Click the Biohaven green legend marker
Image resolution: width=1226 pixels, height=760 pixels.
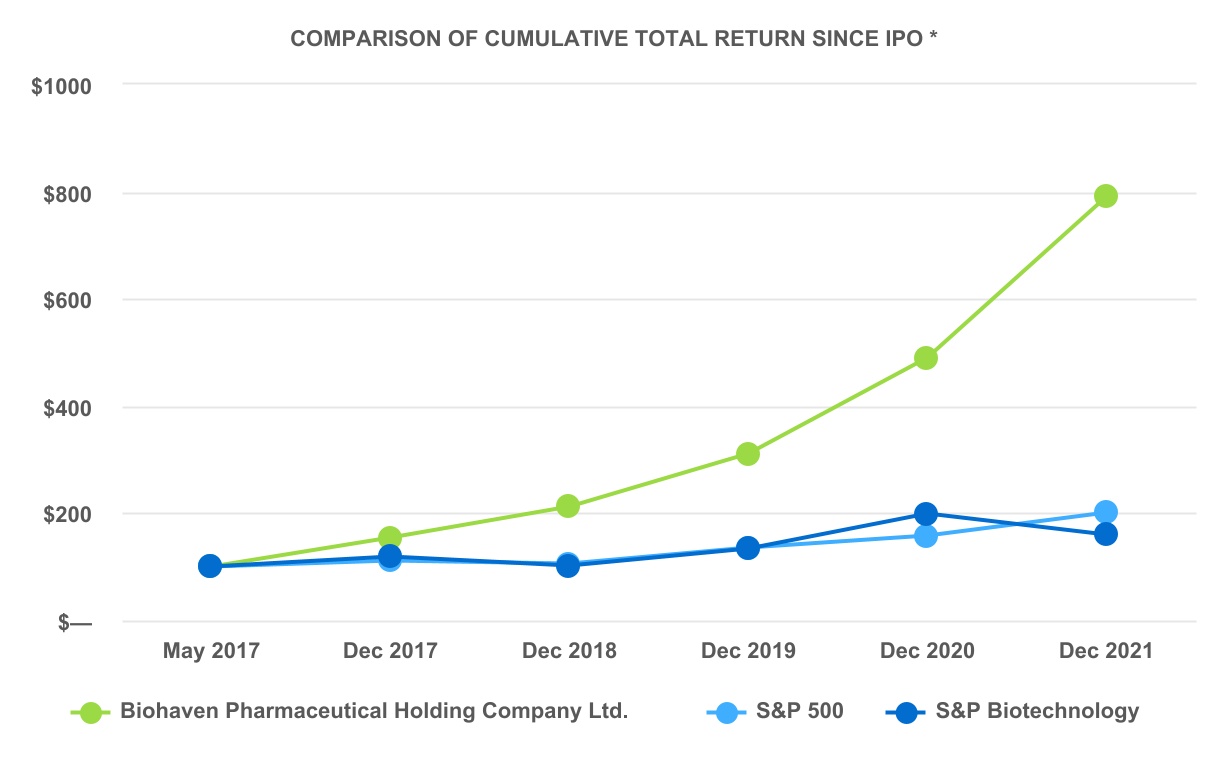(91, 713)
